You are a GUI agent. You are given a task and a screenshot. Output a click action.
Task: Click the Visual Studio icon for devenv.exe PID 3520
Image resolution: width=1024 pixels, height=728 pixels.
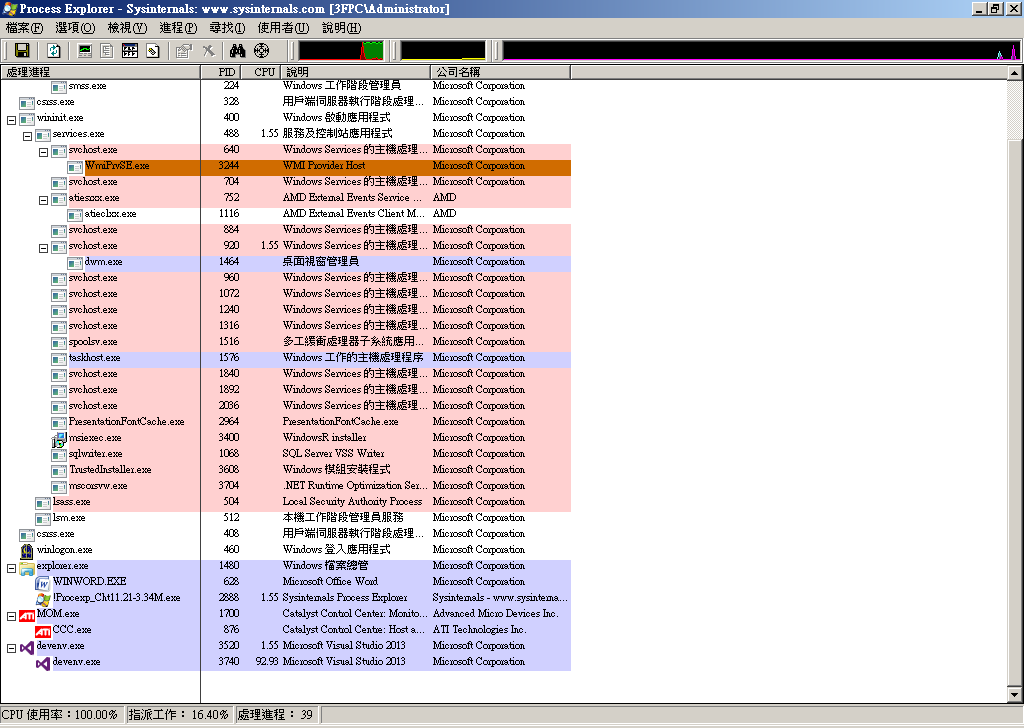point(27,646)
